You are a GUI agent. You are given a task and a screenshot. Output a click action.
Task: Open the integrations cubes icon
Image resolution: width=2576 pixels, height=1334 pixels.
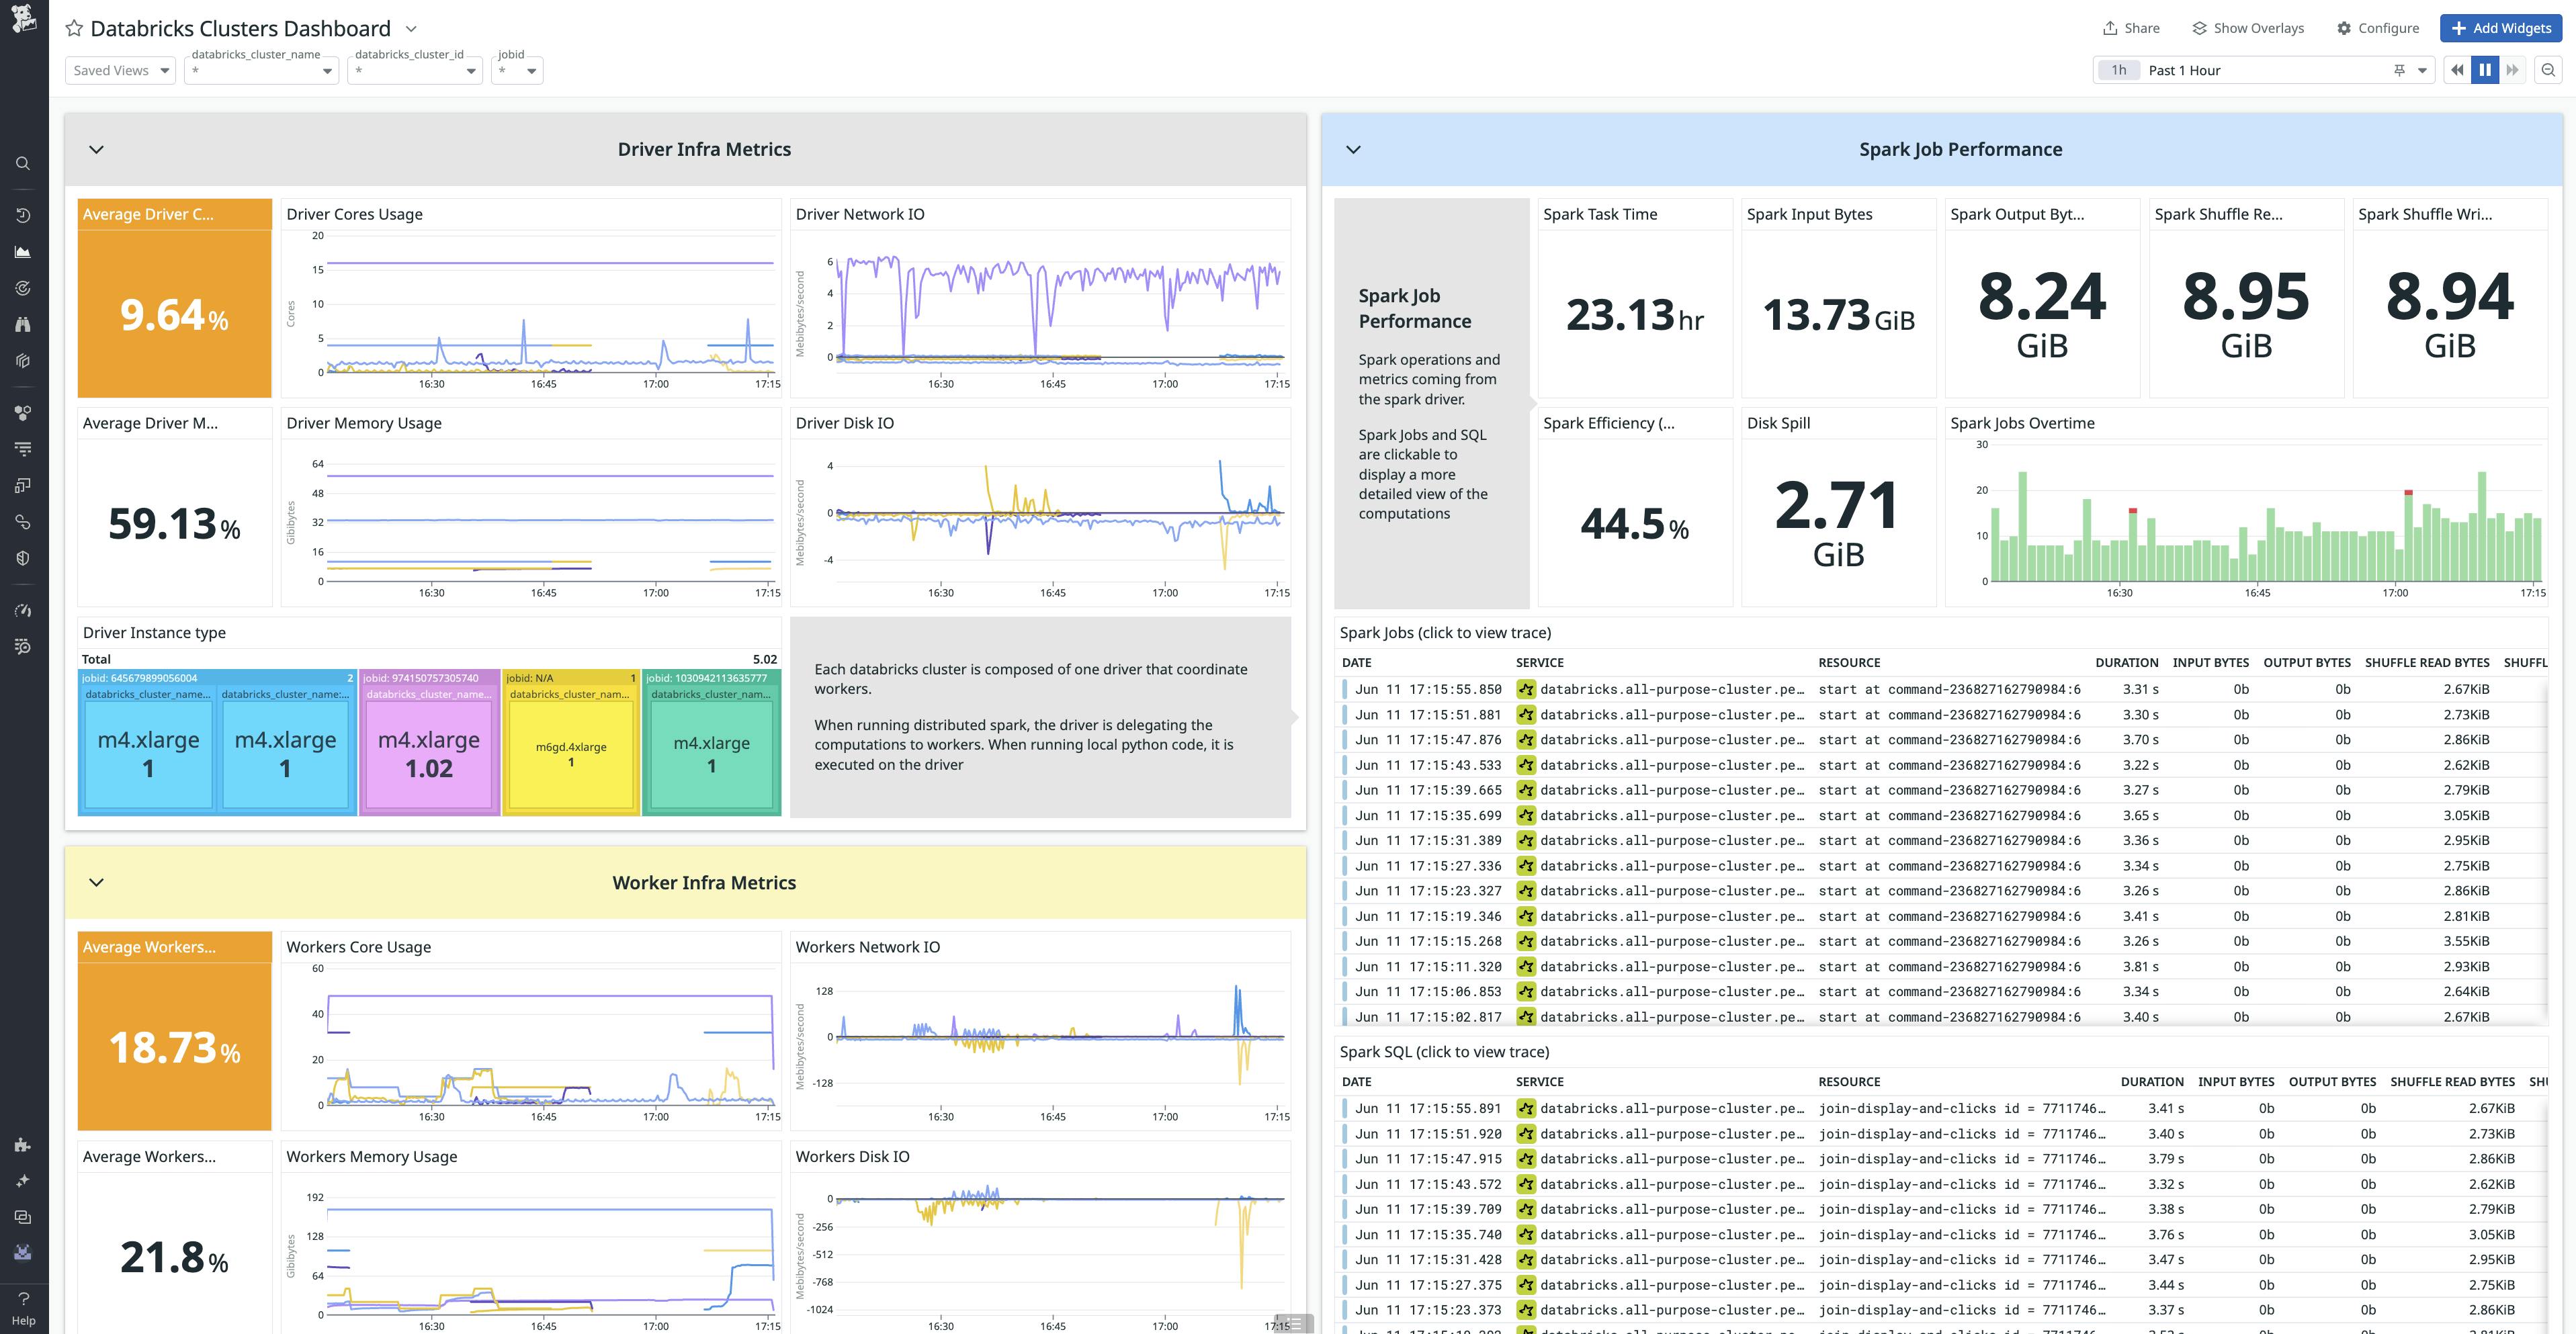click(22, 360)
